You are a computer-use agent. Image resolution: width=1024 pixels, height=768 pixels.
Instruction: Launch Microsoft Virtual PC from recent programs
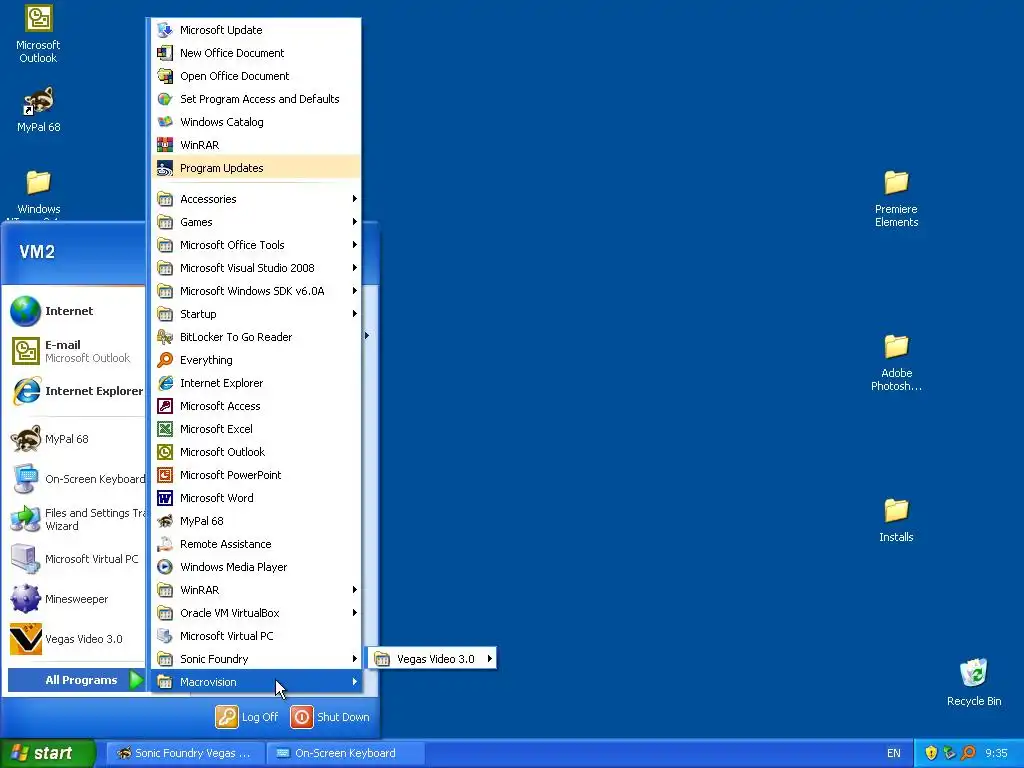76,559
